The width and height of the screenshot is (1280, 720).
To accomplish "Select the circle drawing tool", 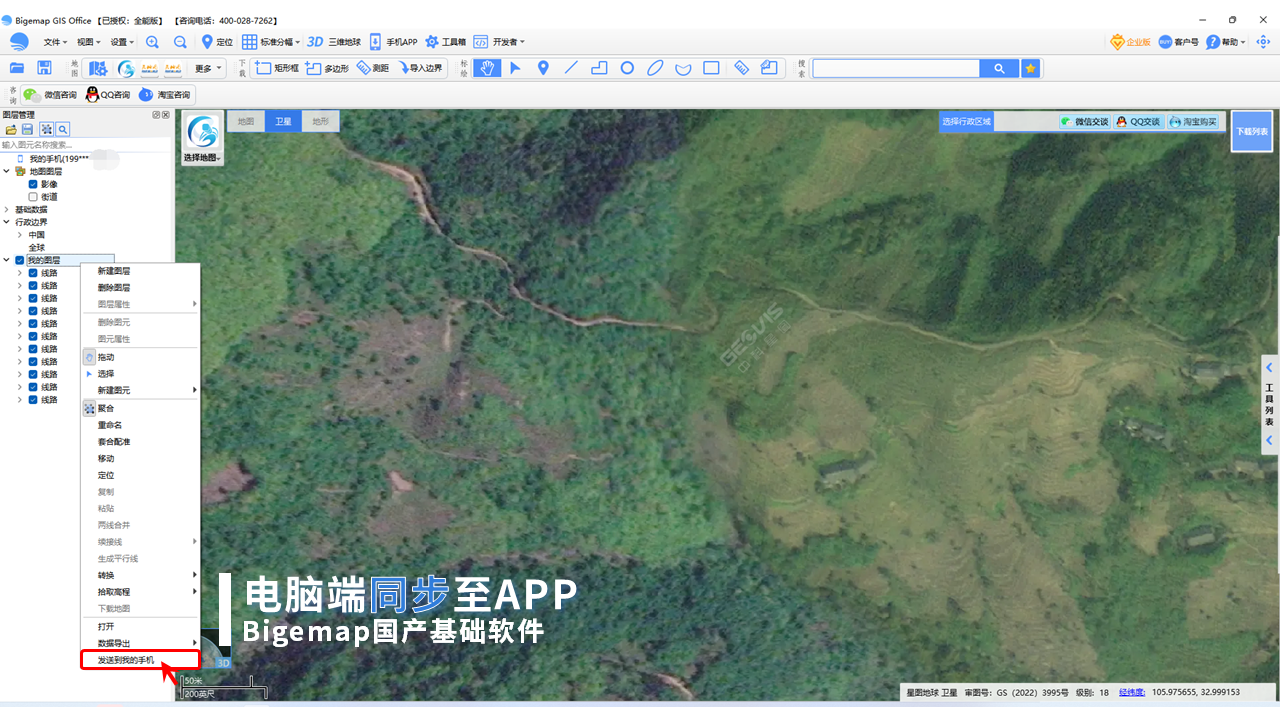I will 627,68.
